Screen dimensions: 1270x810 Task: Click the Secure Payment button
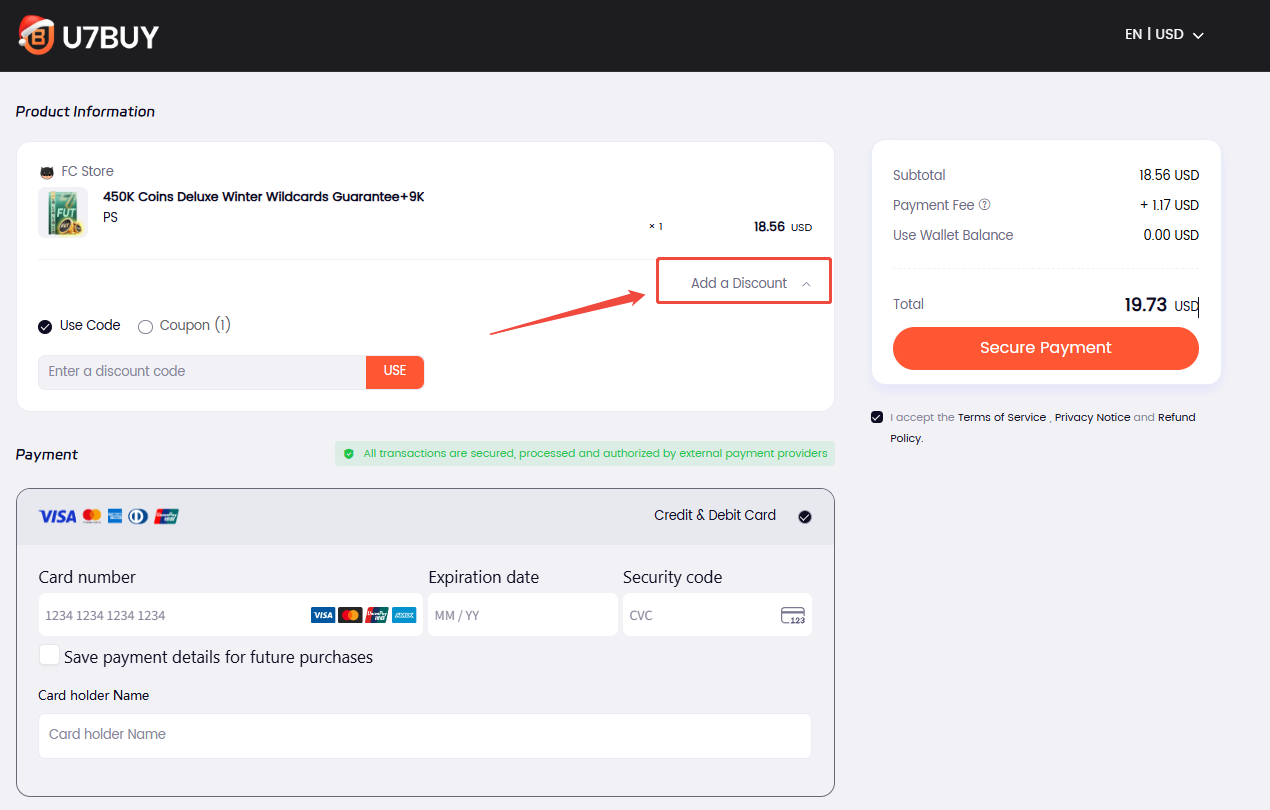tap(1045, 348)
